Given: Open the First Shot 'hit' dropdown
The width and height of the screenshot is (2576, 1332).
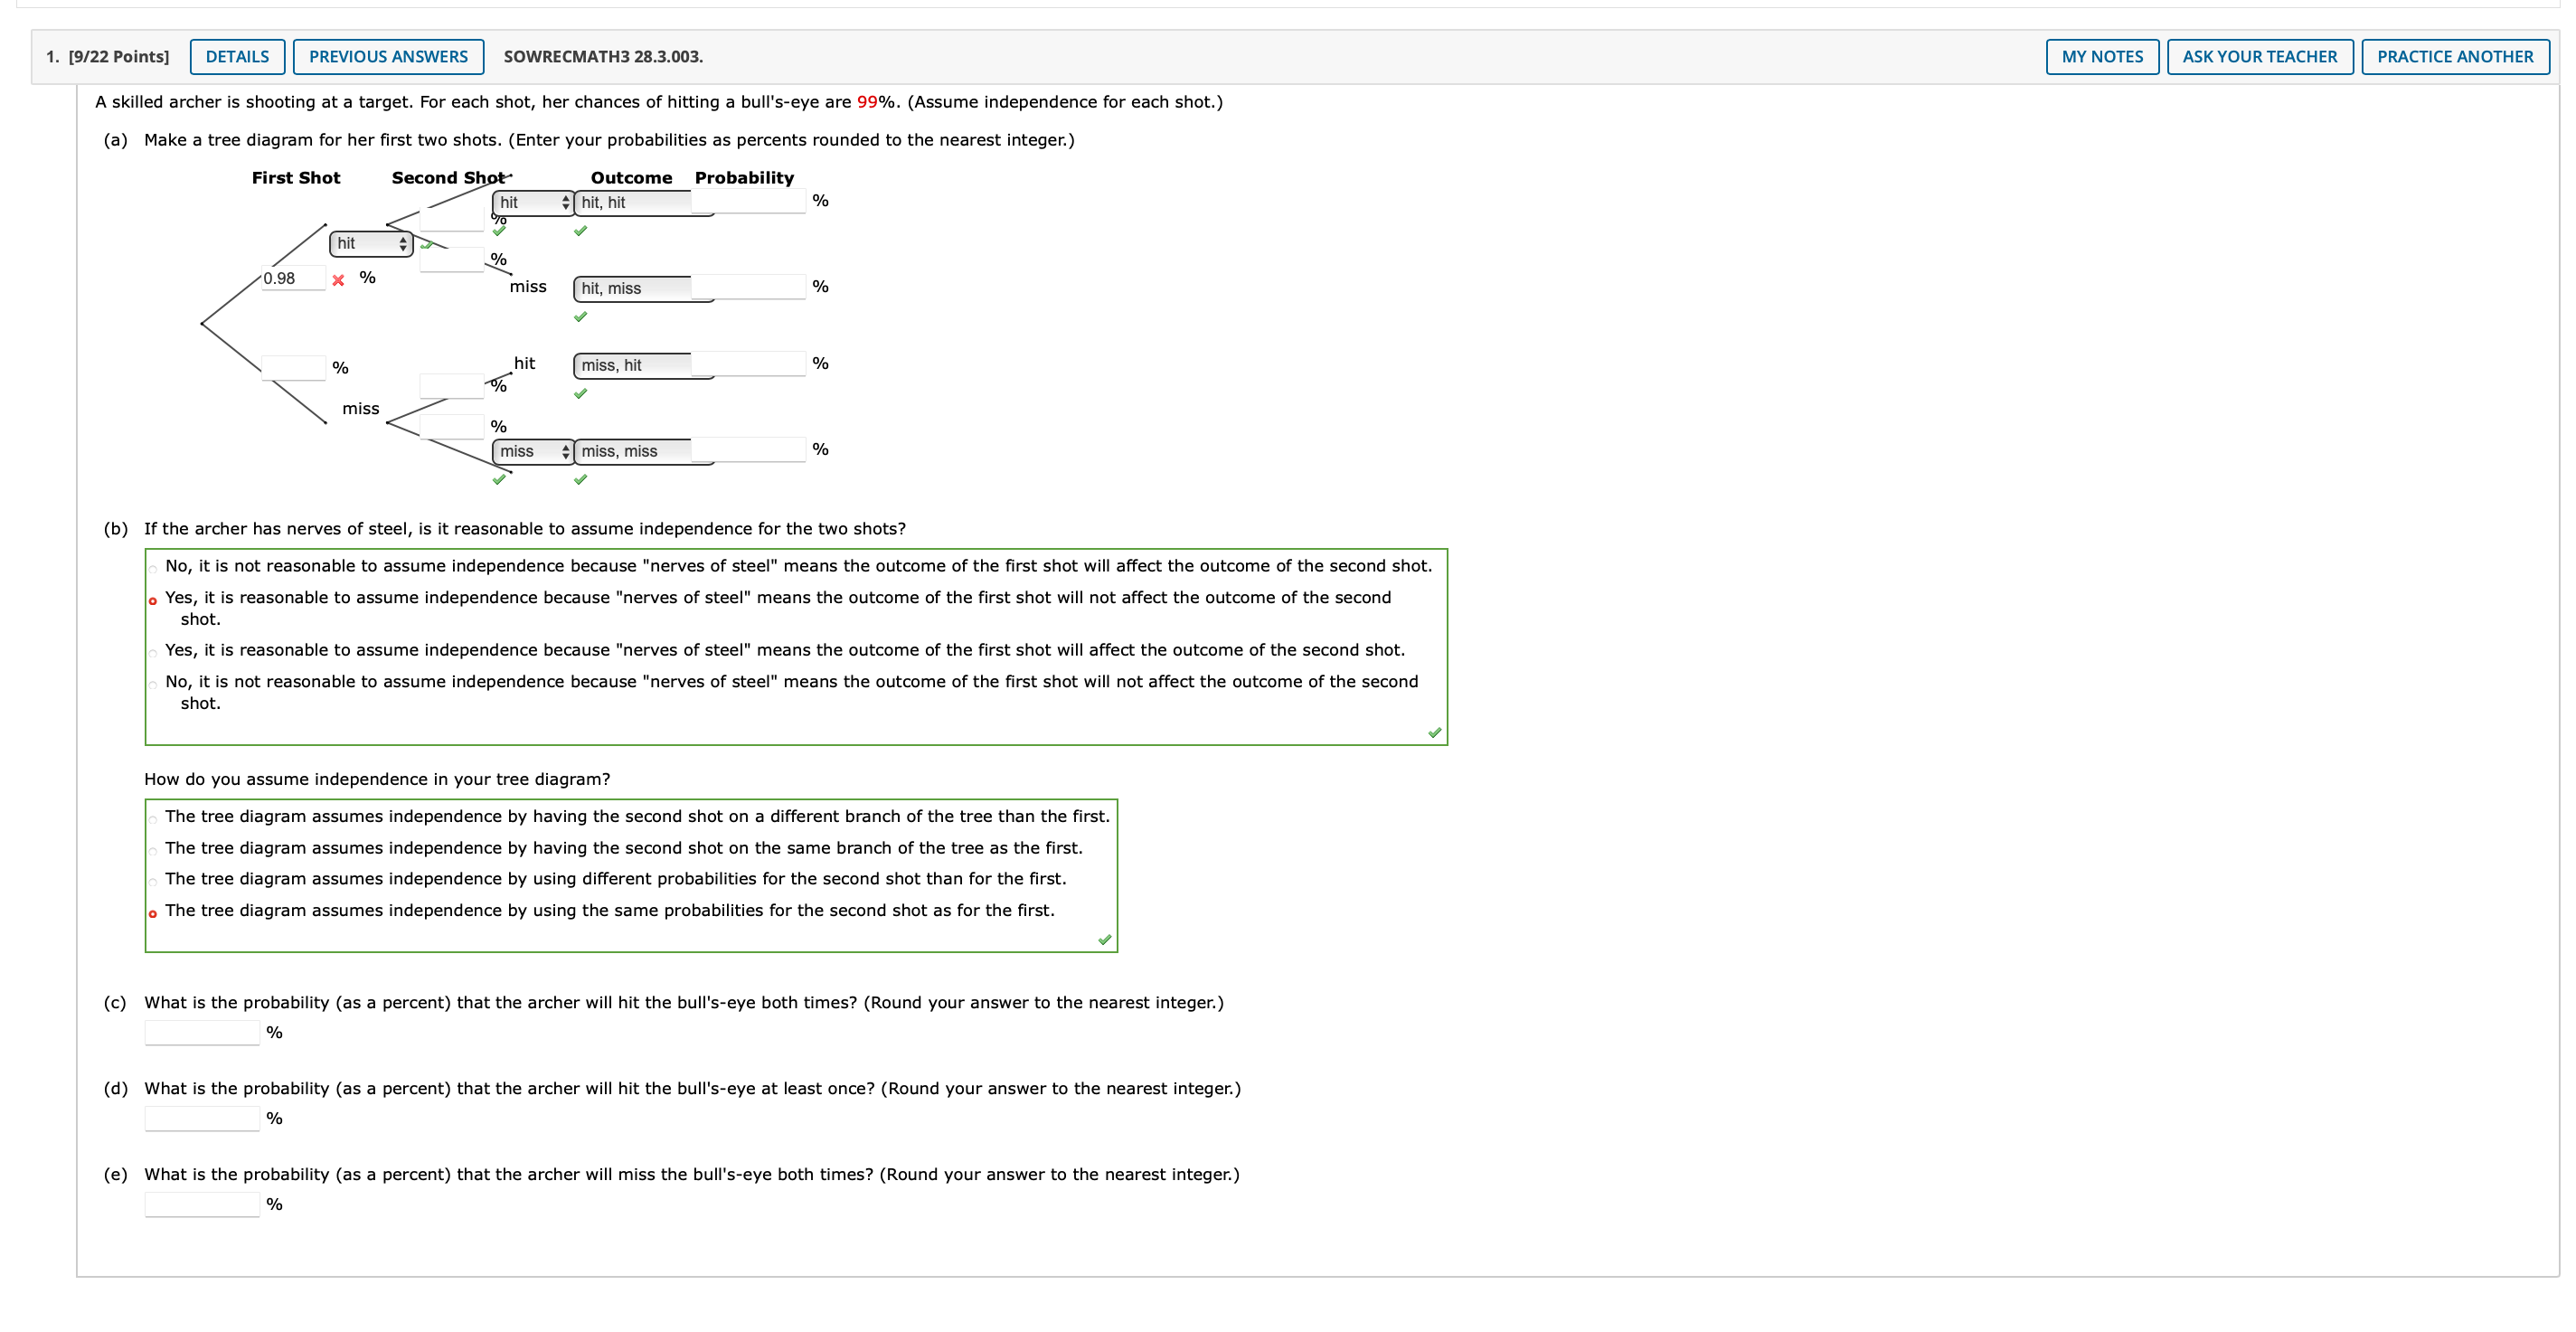Looking at the screenshot, I should (371, 243).
